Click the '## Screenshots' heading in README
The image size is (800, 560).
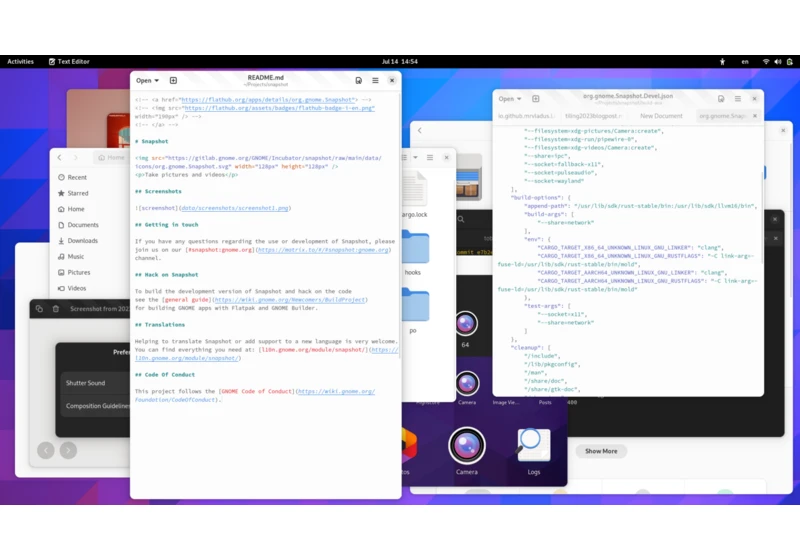tap(158, 192)
